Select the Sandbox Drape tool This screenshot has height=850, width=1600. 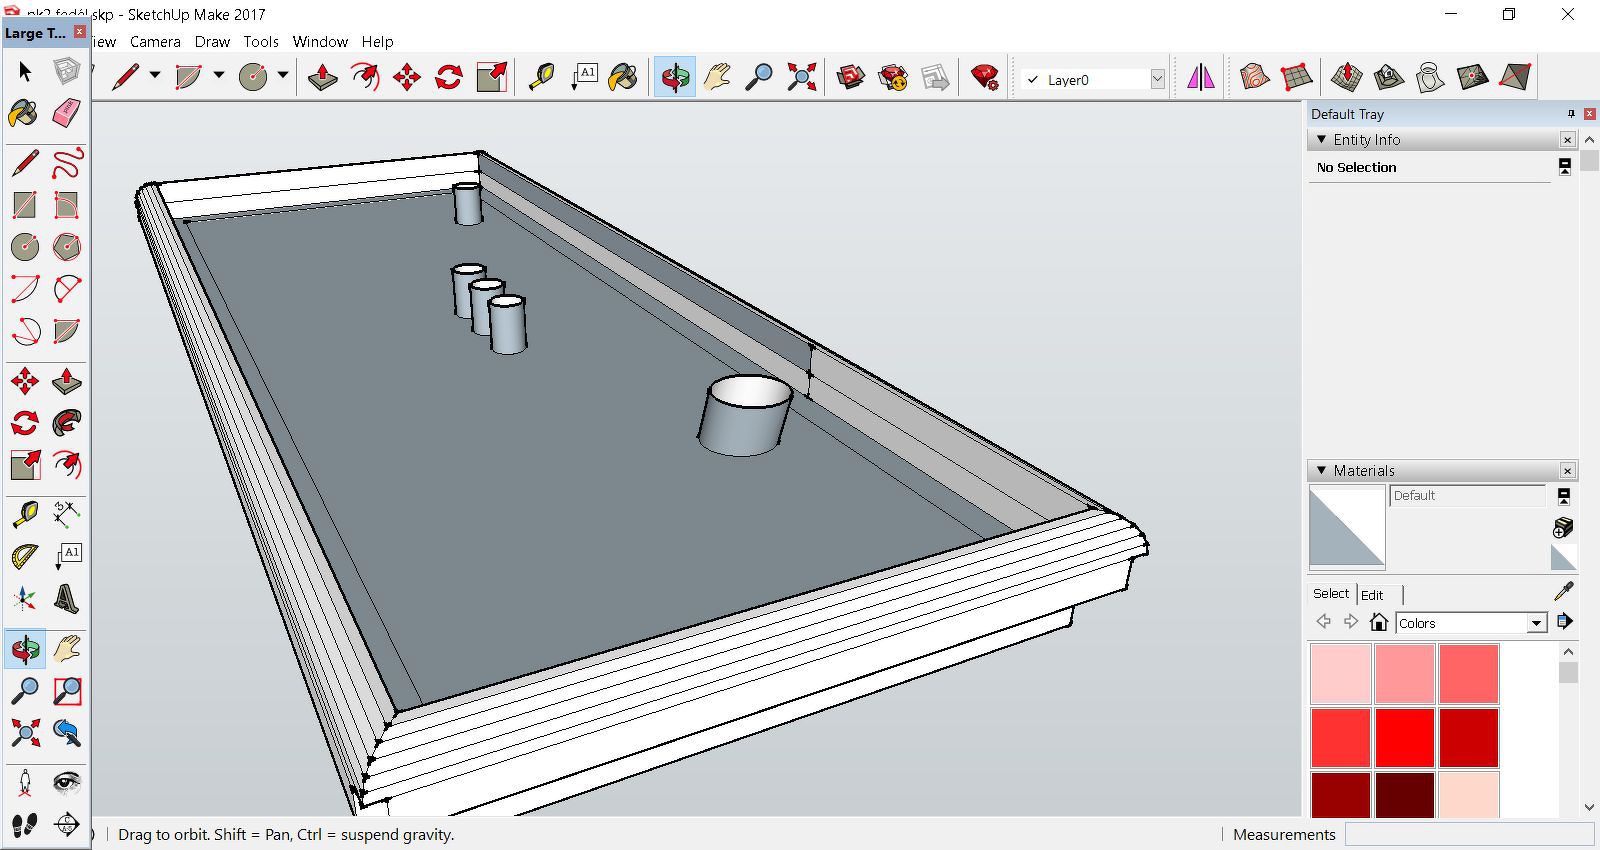[x=1431, y=77]
